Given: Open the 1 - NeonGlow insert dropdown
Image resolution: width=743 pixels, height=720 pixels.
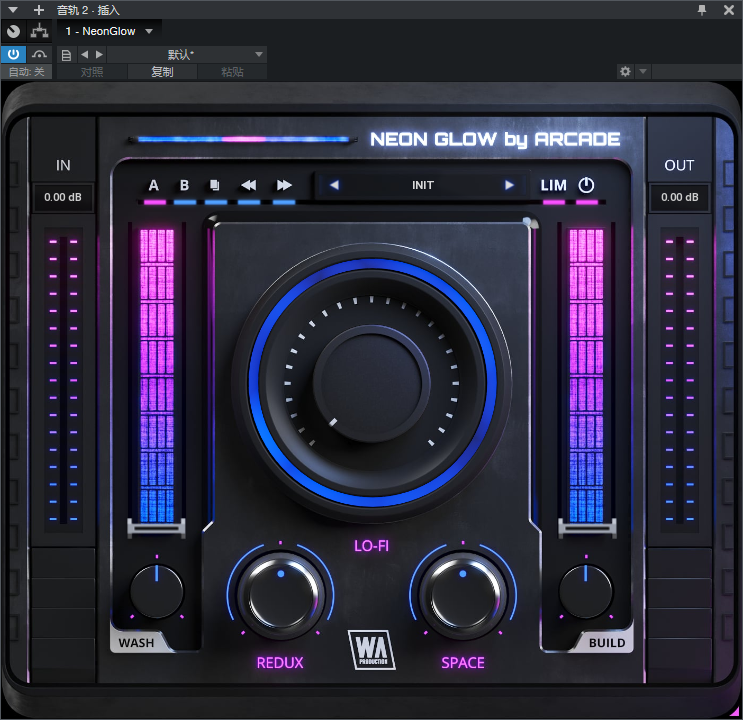Looking at the screenshot, I should tap(109, 31).
